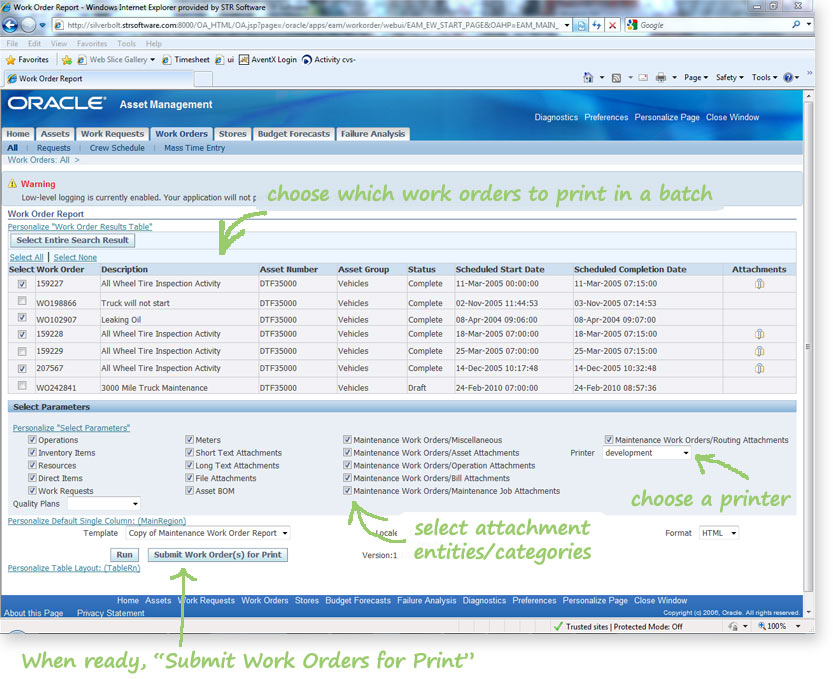Open the Activity cvs favorite
Viewport: 833px width, 679px height.
[x=329, y=60]
